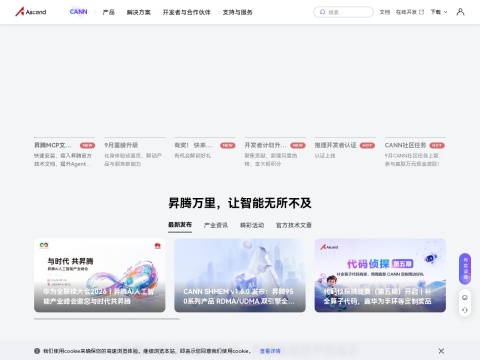
Task: Click the external-link icon beside 在线开发
Action: tap(421, 12)
